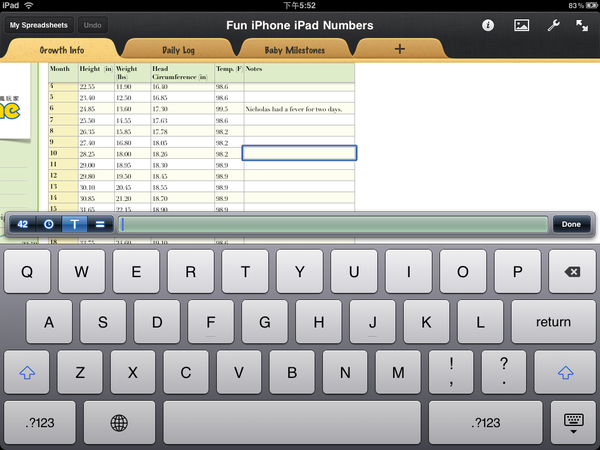
Task: Select the Height (in) column header
Action: 96,73
